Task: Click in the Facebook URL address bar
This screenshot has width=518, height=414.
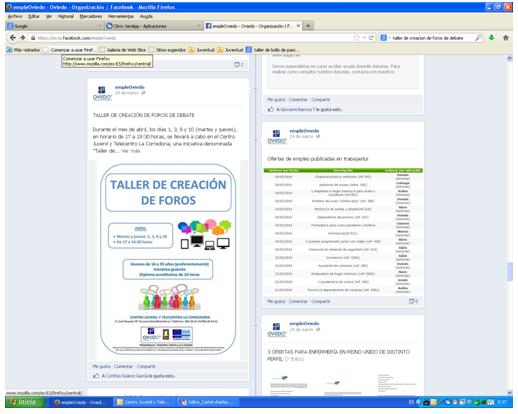Action: (193, 38)
